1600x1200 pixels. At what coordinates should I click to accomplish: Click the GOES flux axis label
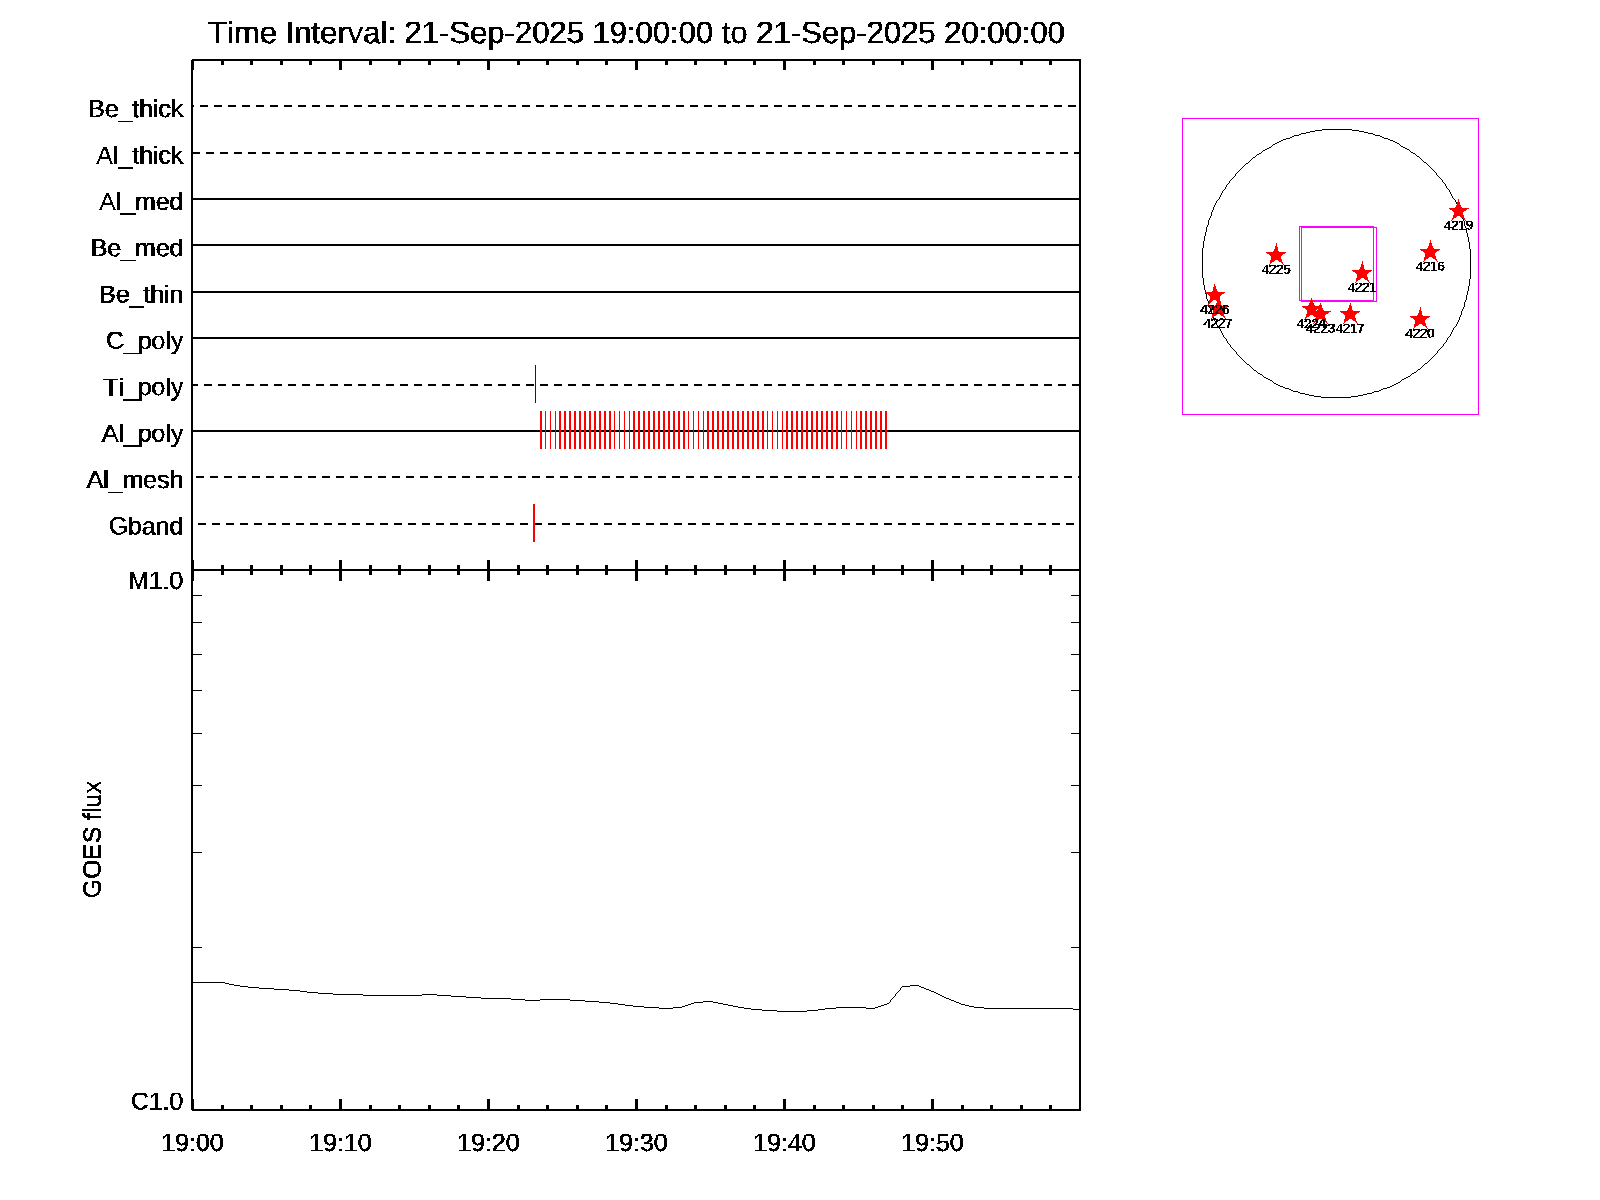click(x=92, y=840)
